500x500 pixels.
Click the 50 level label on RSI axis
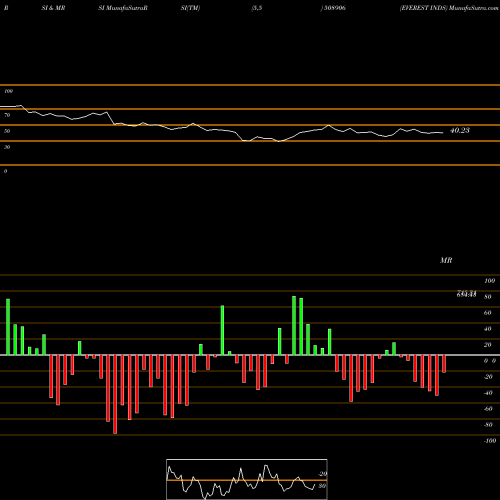pos(7,131)
